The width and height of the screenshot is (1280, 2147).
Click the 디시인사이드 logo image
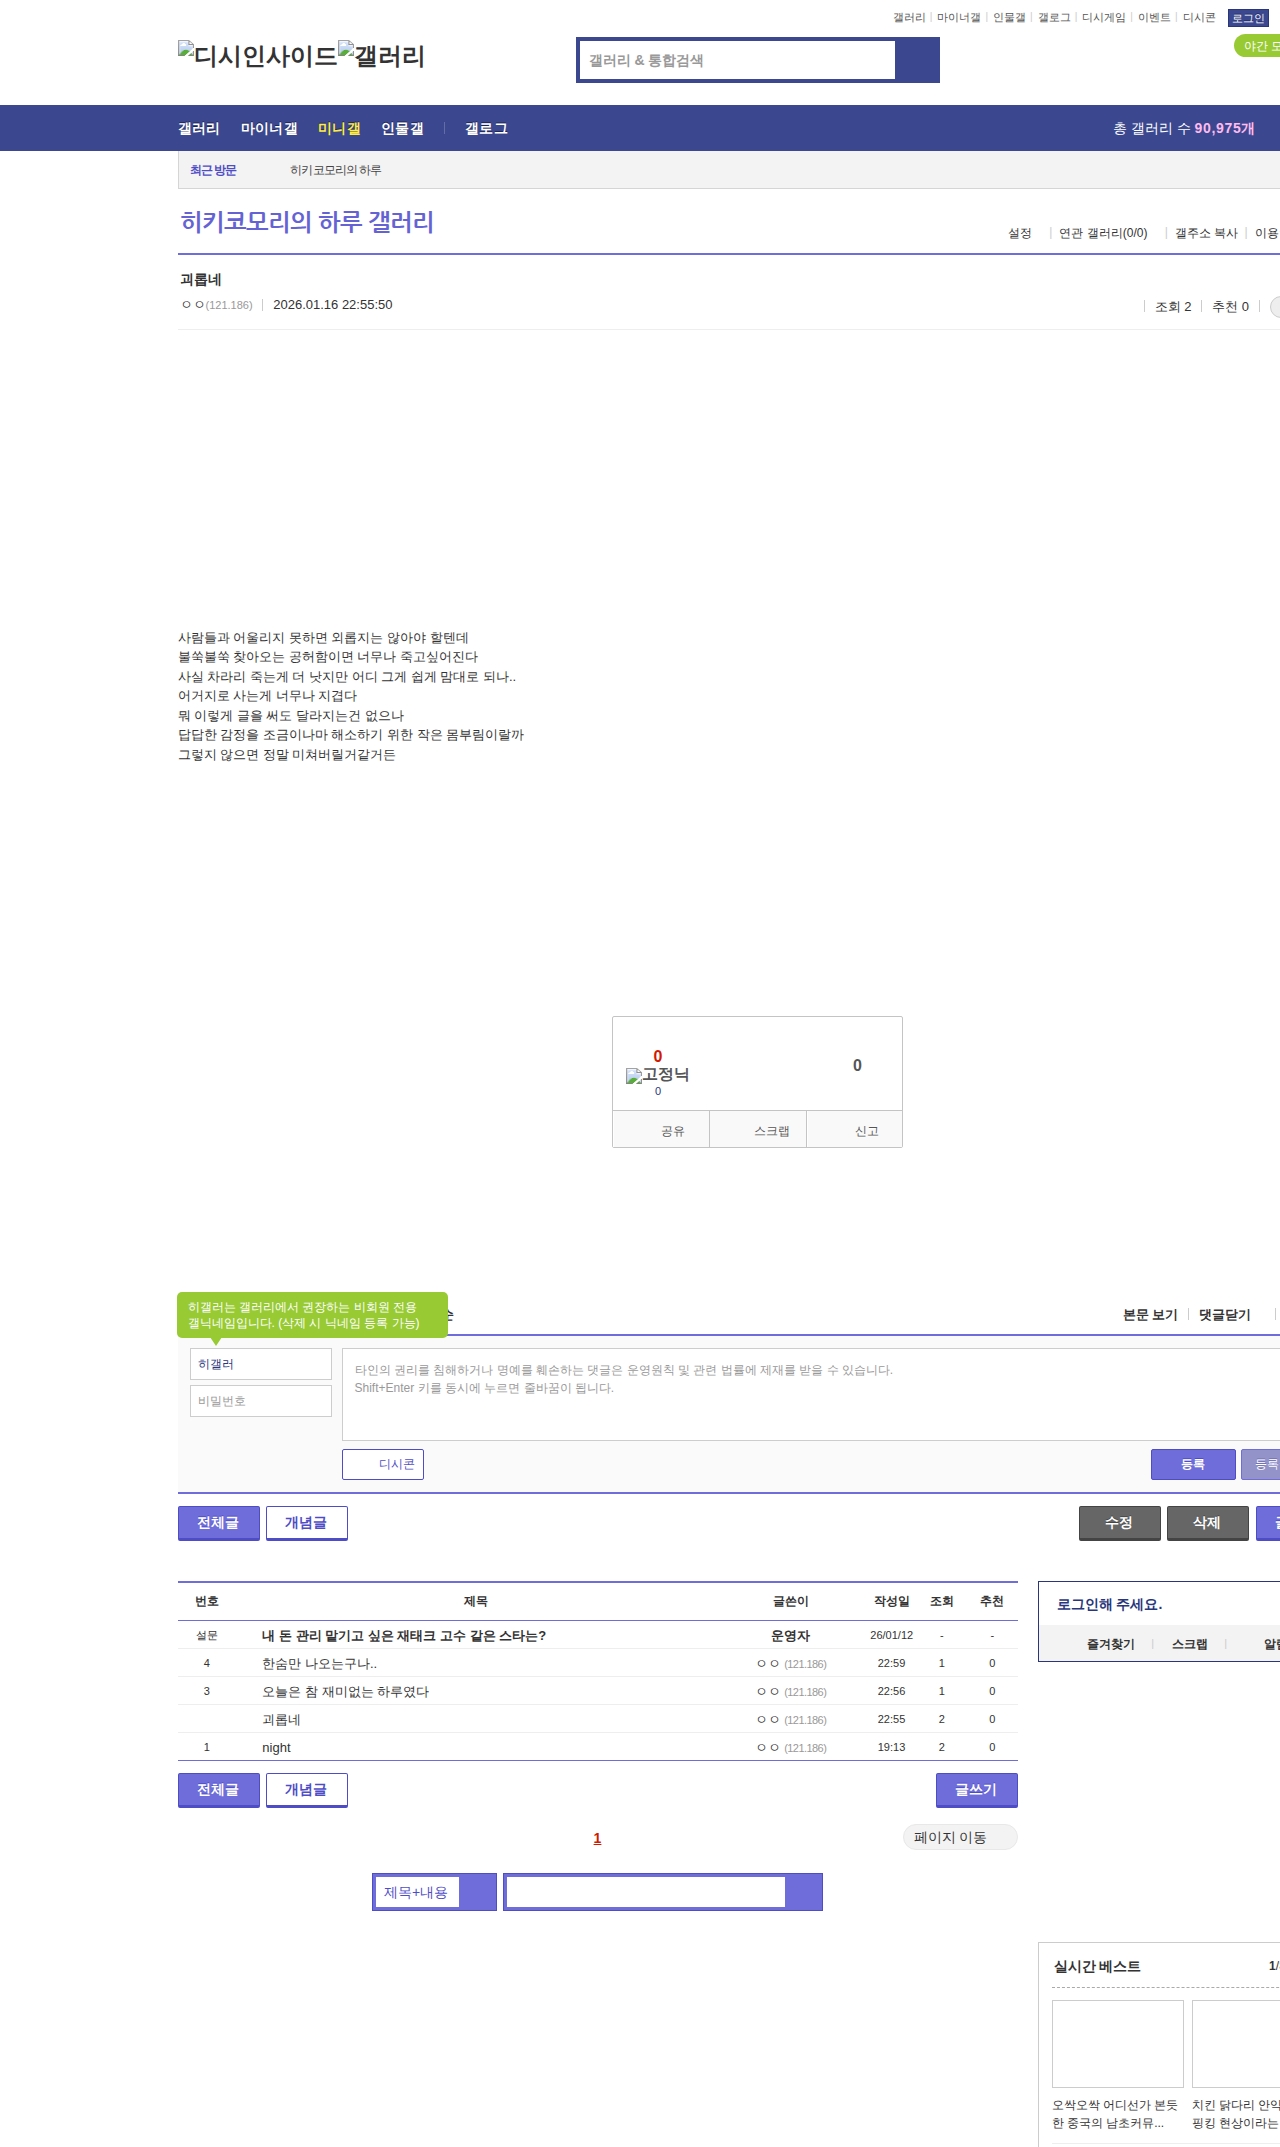point(258,56)
